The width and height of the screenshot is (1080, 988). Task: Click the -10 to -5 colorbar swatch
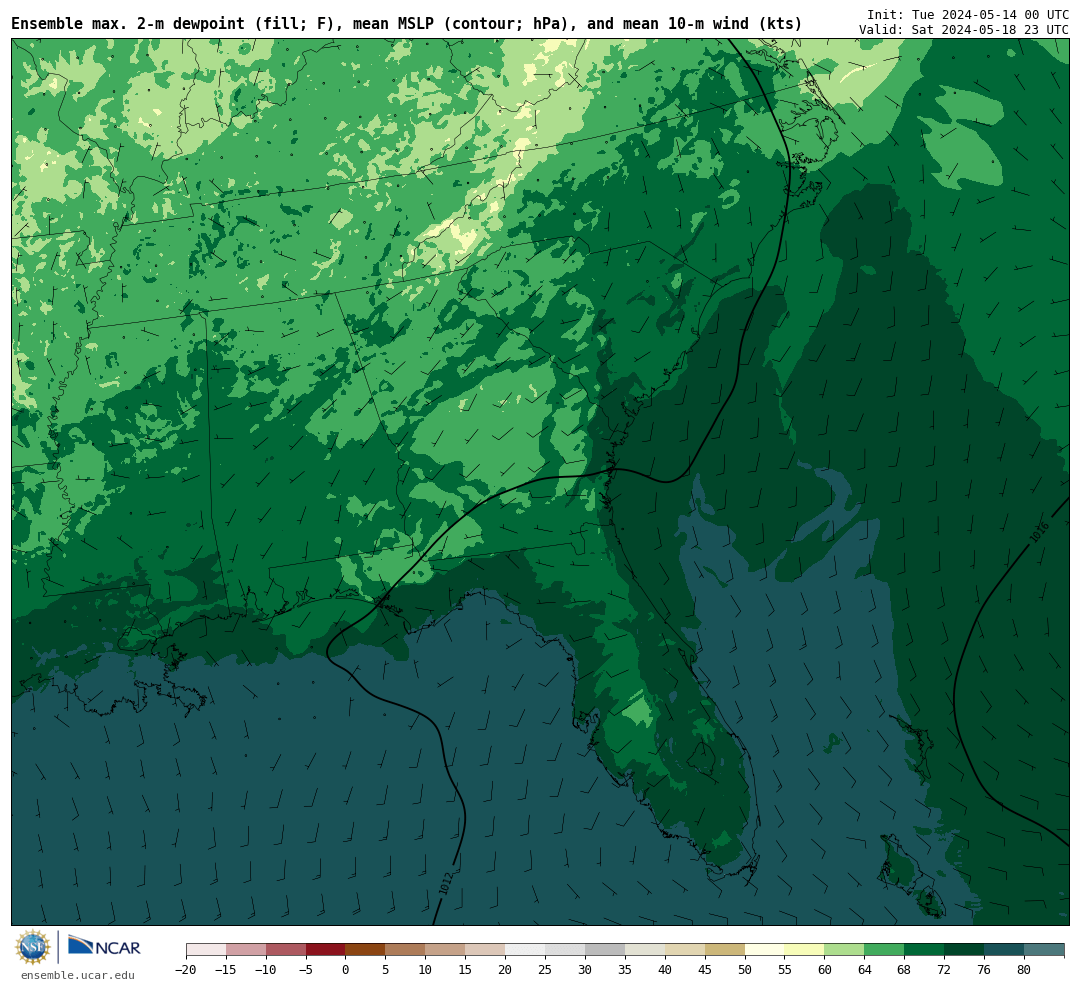coord(286,950)
